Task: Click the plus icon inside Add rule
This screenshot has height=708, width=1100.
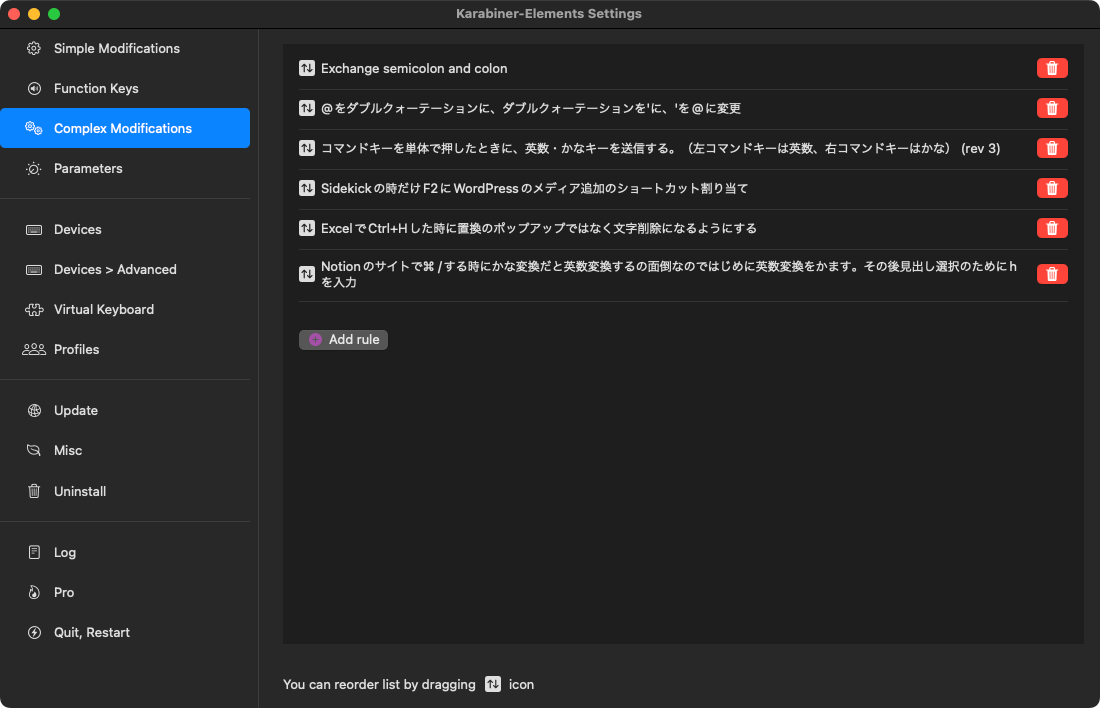Action: click(316, 340)
